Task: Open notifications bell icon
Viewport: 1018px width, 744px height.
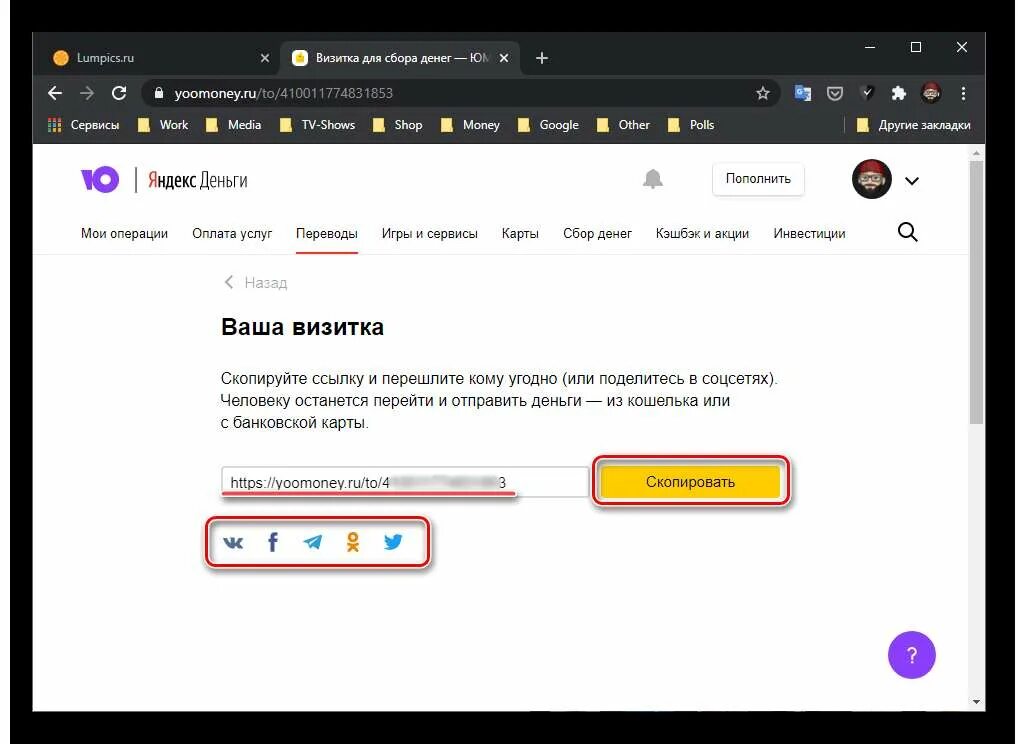Action: 652,179
